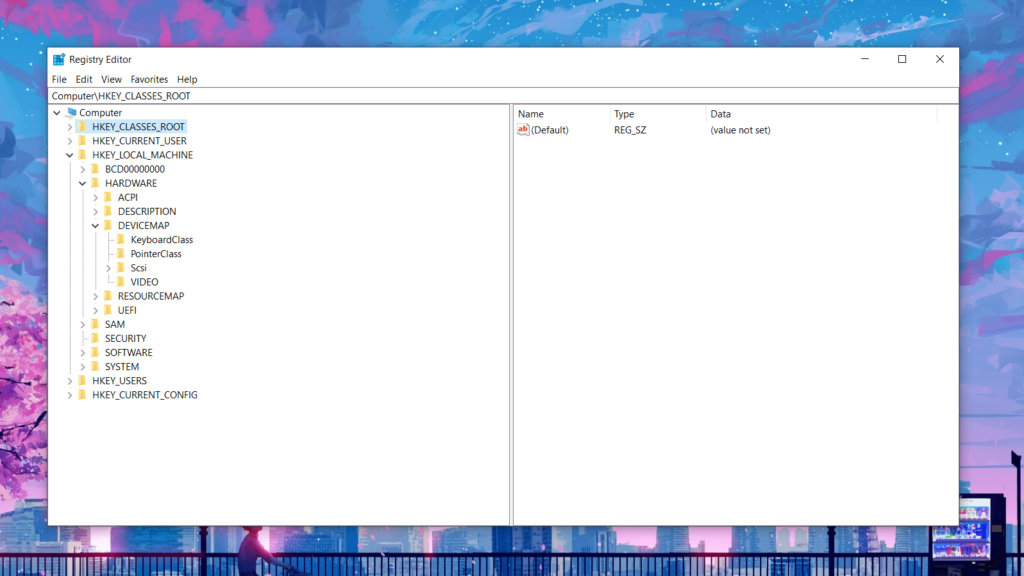Select the VIDEO key label

coord(144,282)
